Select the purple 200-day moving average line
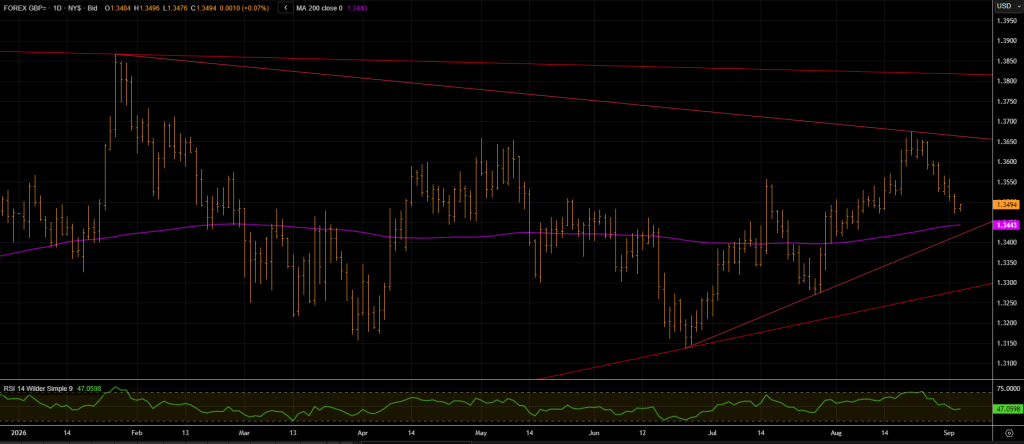 457,236
